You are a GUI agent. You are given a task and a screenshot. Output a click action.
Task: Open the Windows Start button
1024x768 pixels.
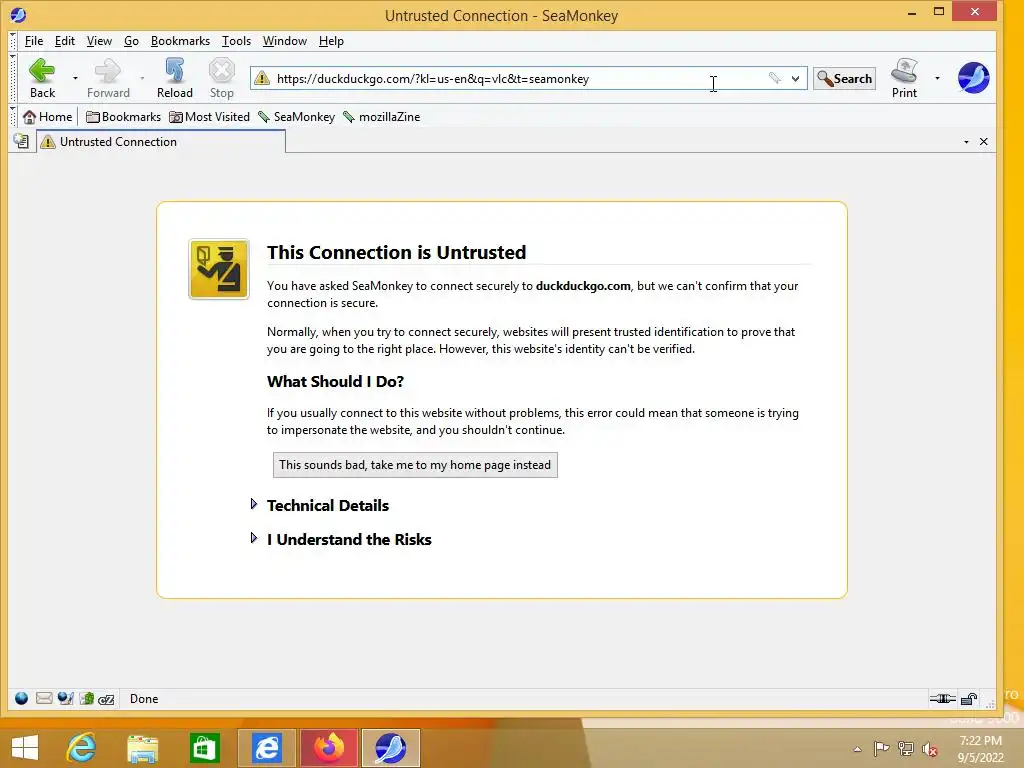coord(25,748)
